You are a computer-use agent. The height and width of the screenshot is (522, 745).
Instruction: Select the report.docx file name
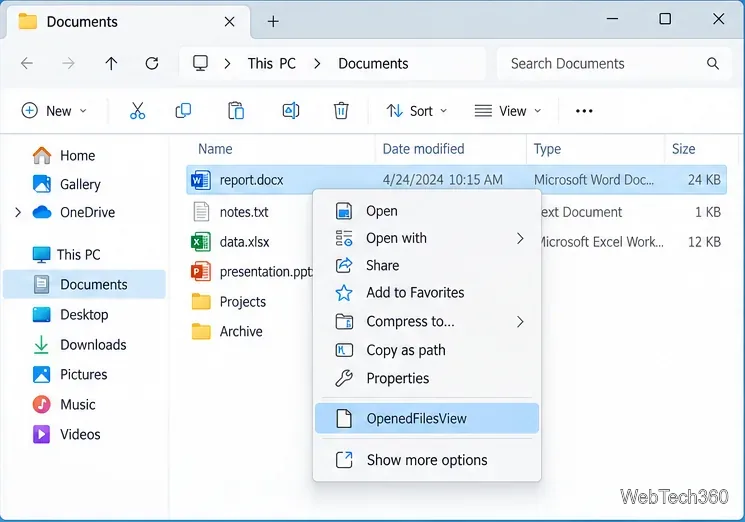251,180
